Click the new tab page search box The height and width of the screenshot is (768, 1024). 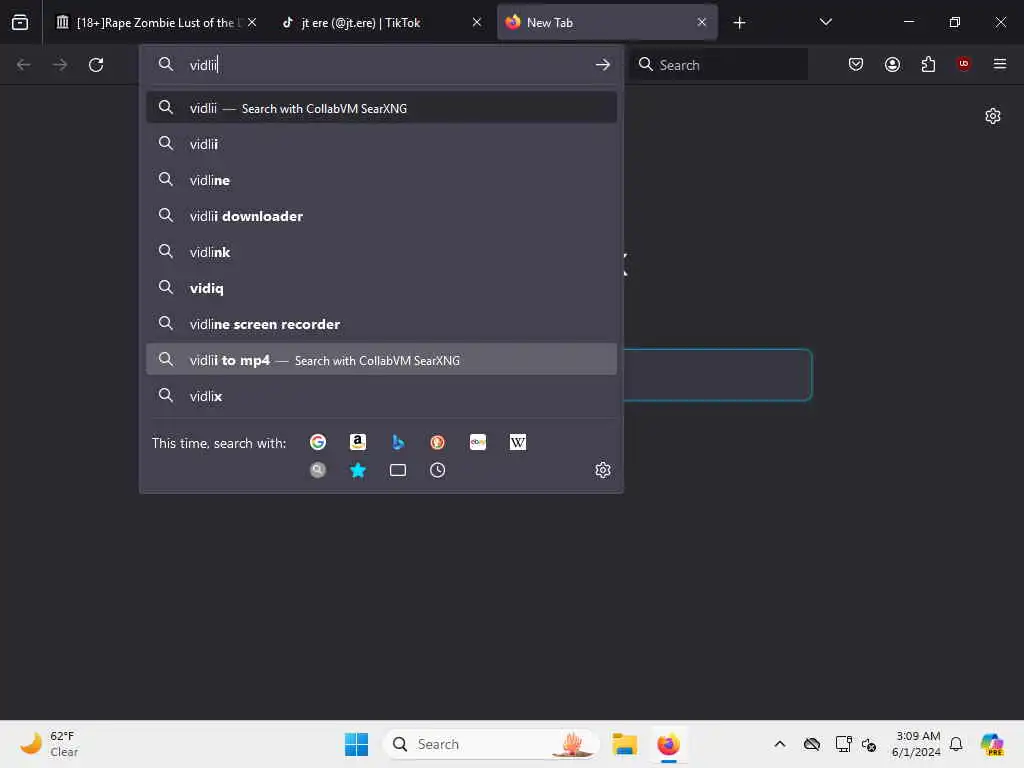pyautogui.click(x=718, y=375)
